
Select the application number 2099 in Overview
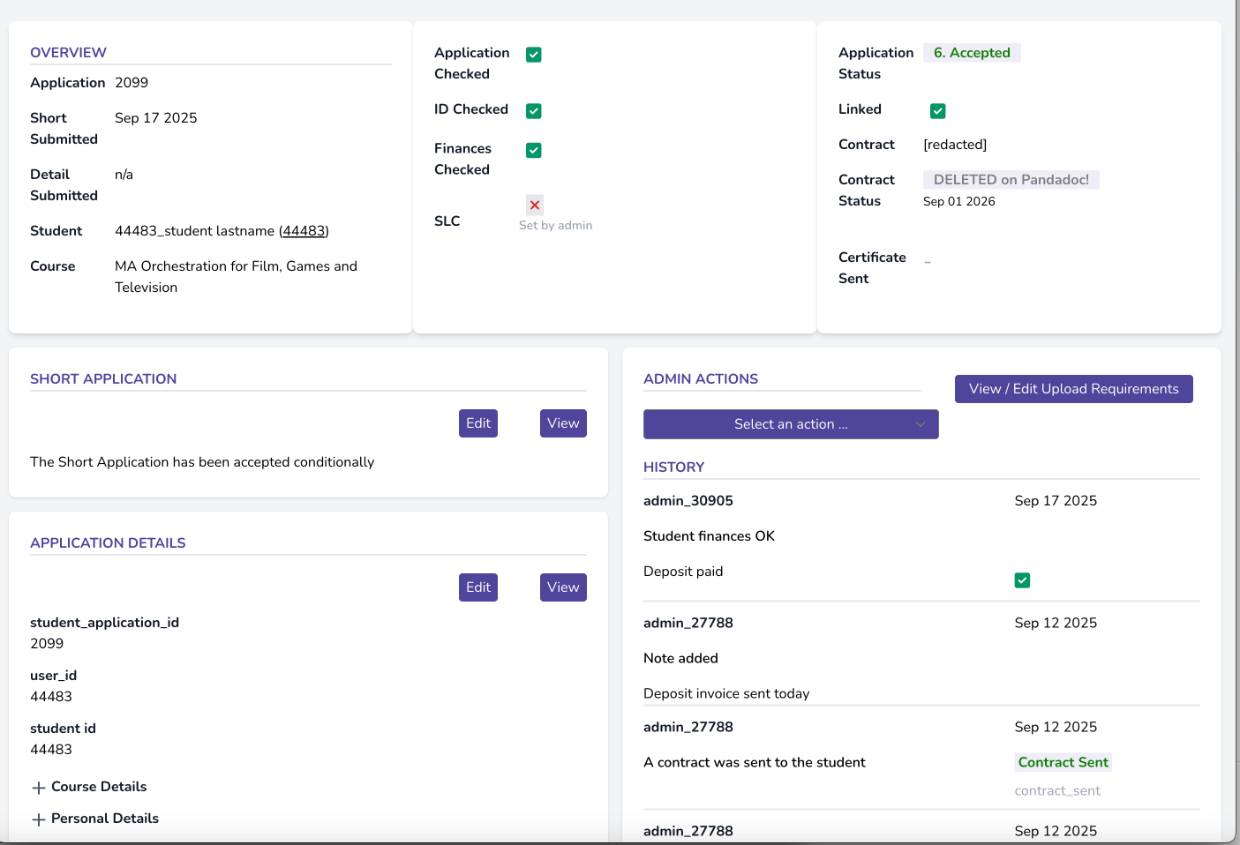(x=132, y=83)
